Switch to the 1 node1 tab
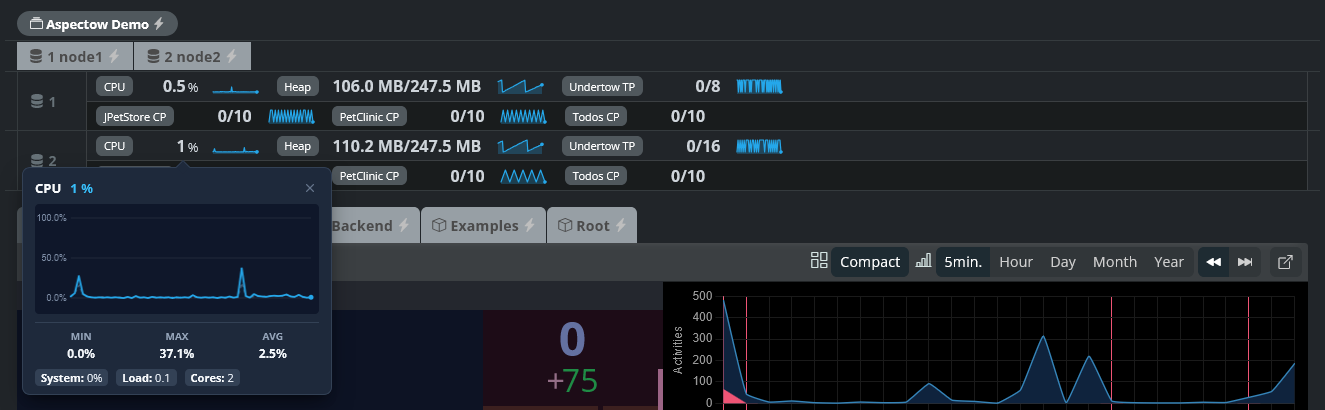 pyautogui.click(x=75, y=57)
